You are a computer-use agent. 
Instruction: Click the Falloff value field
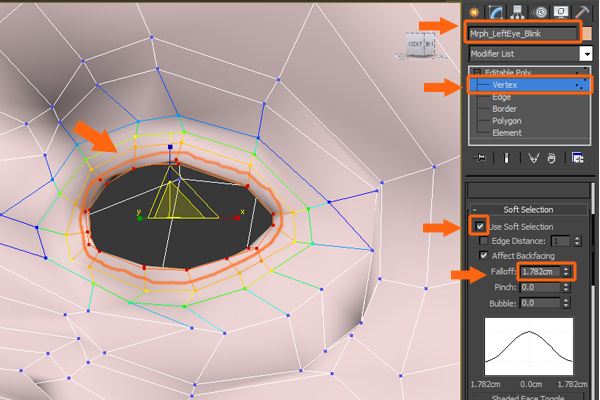point(540,272)
